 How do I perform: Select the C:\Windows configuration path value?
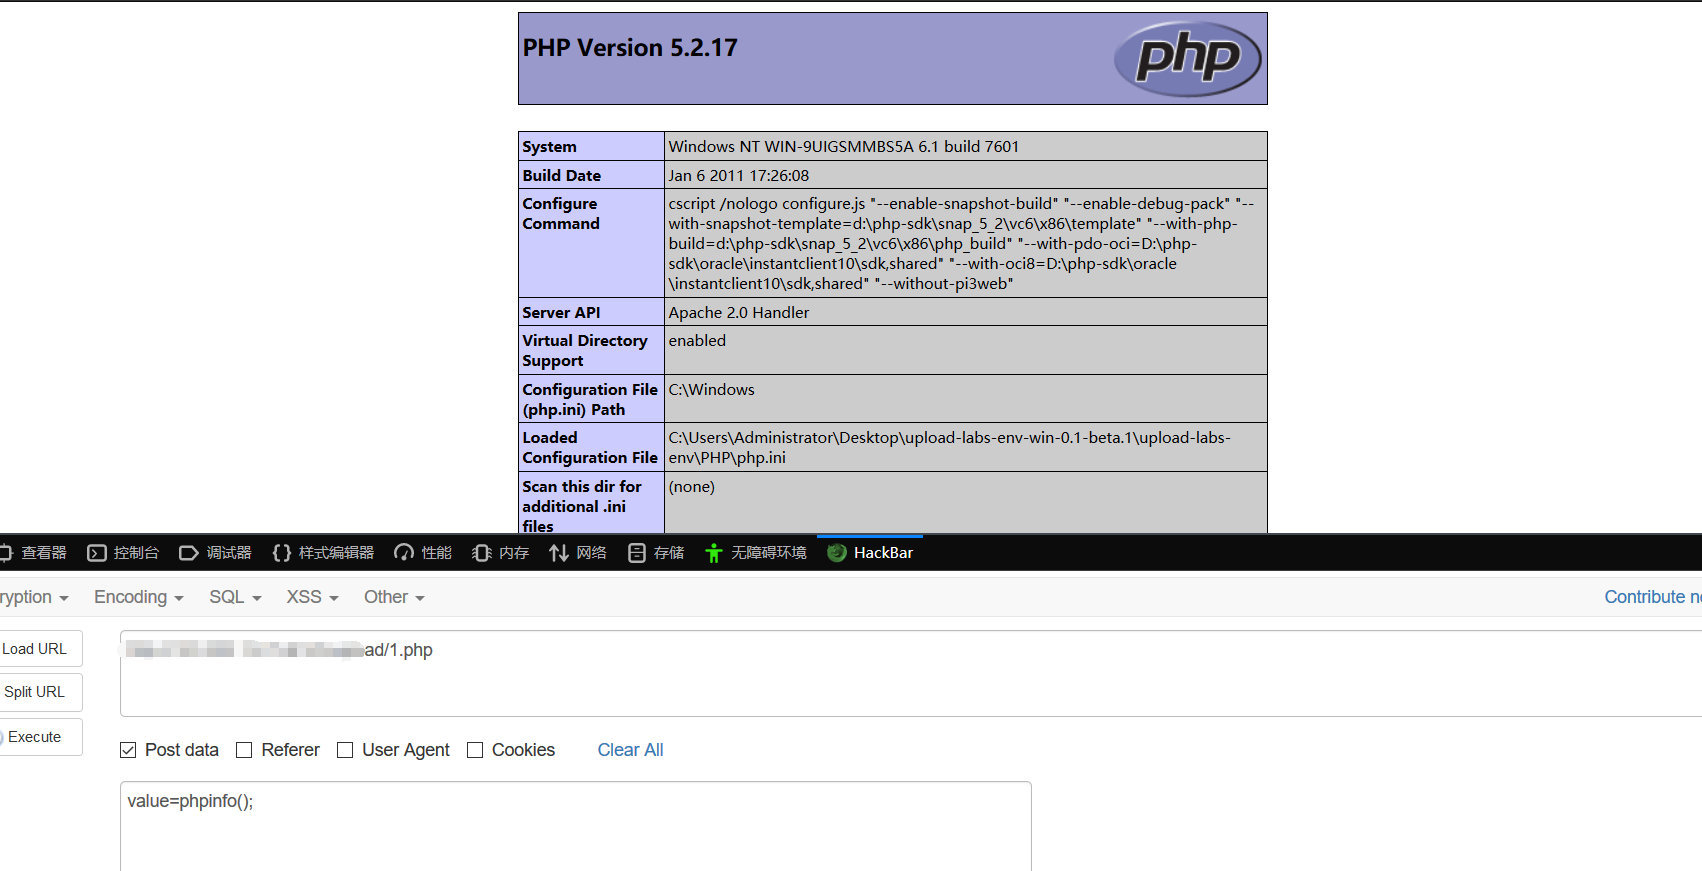pos(711,389)
